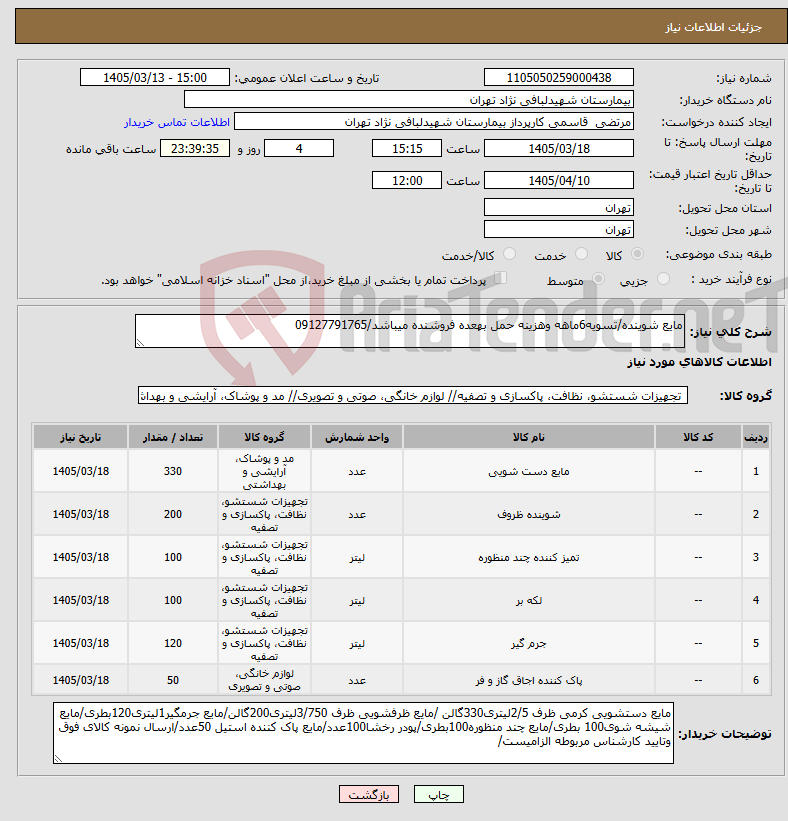Toggle the اسناد خزانه اسلامی payment checkbox
The image size is (788, 821).
pos(501,278)
